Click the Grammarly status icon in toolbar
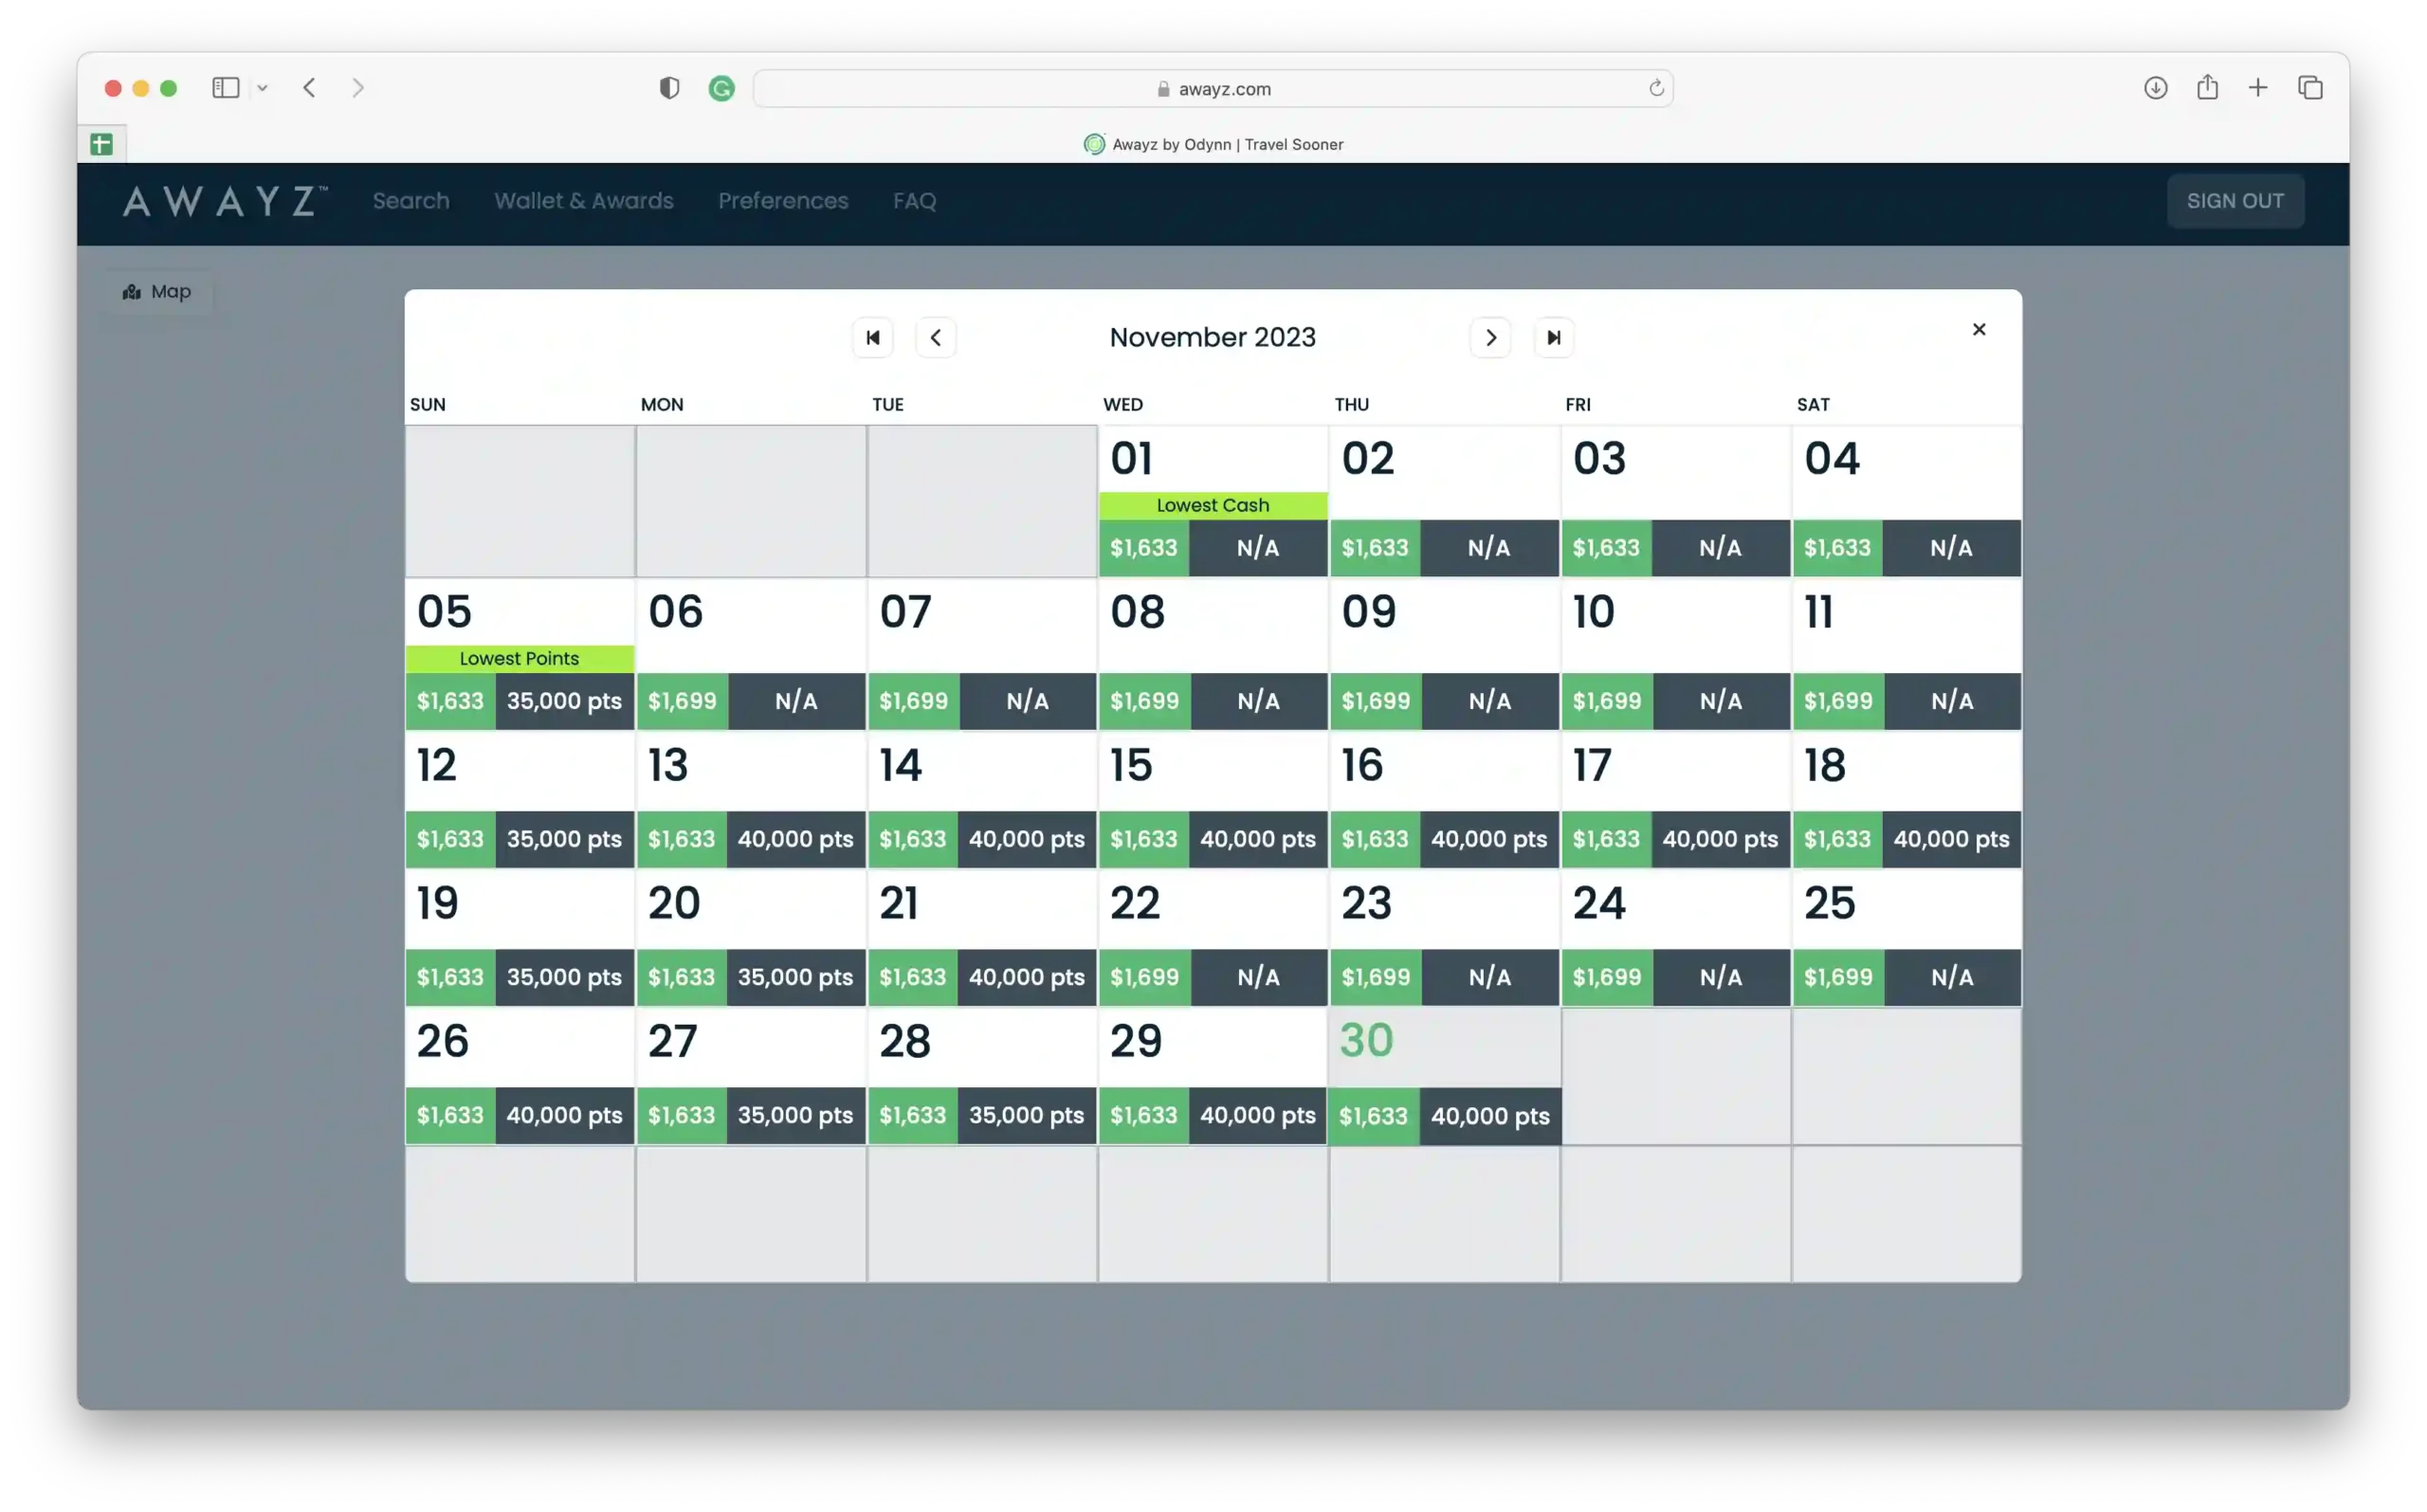Image resolution: width=2427 pixels, height=1512 pixels. tap(721, 87)
